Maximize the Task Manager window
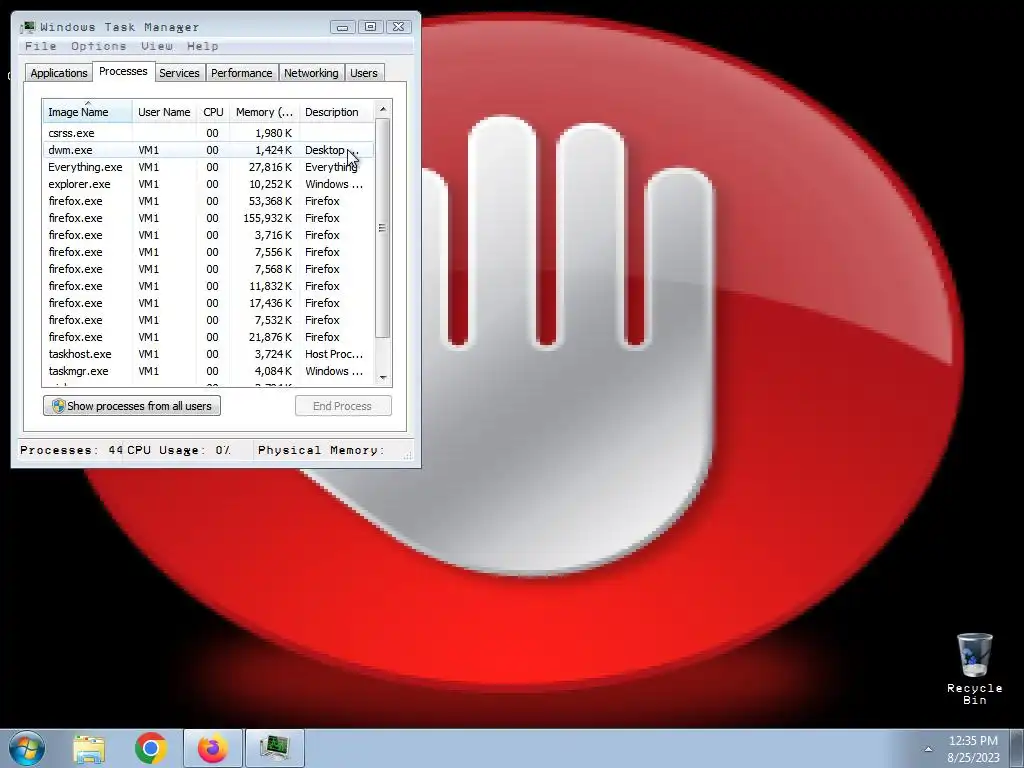This screenshot has height=768, width=1024. pos(370,27)
